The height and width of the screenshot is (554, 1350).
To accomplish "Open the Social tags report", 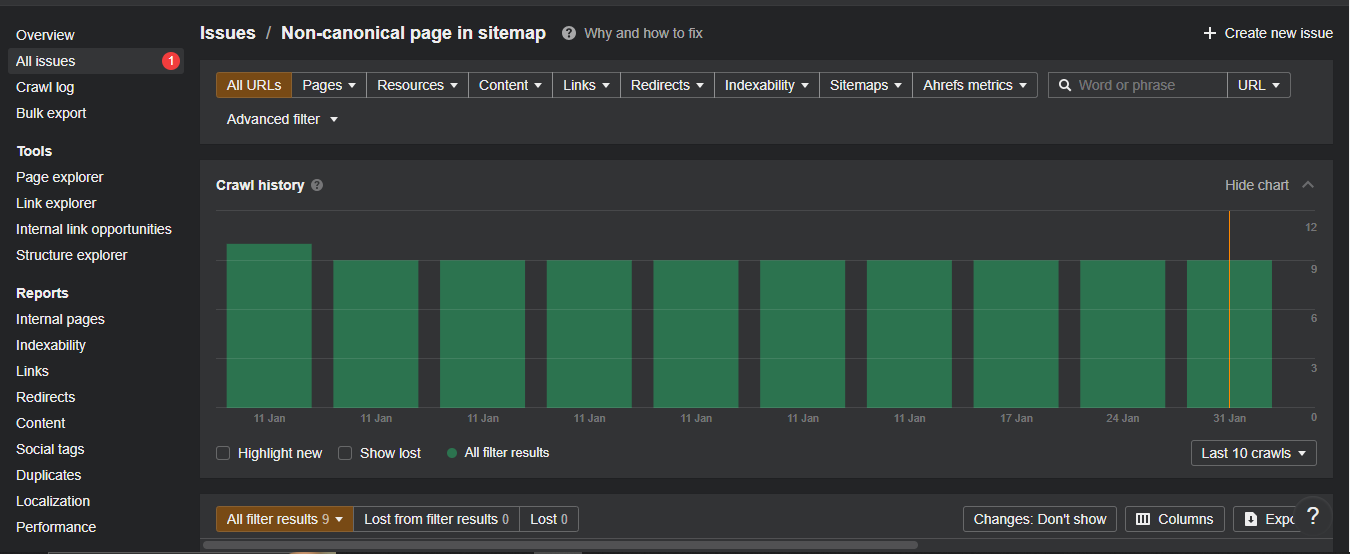I will pos(50,449).
